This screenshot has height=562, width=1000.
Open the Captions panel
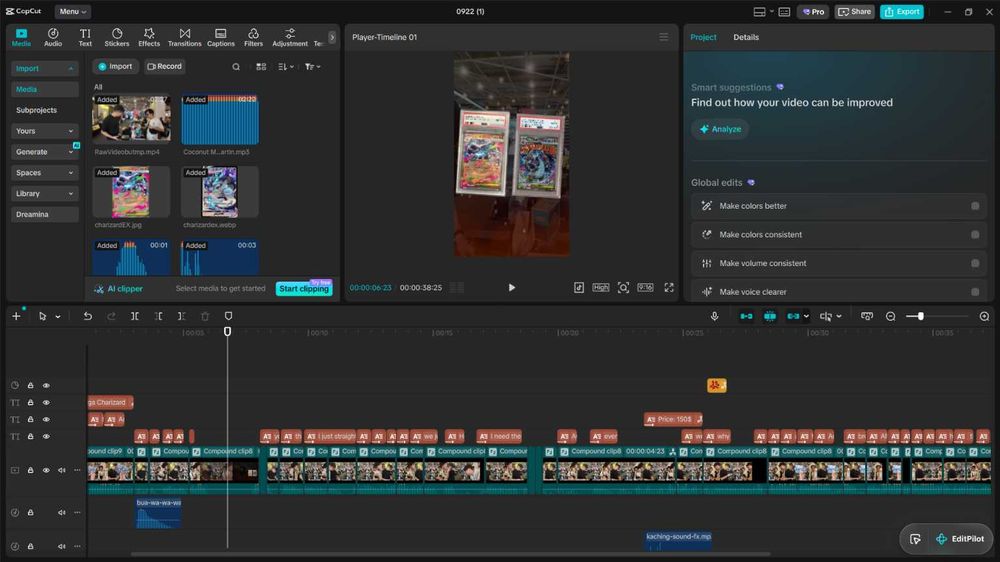(x=221, y=37)
